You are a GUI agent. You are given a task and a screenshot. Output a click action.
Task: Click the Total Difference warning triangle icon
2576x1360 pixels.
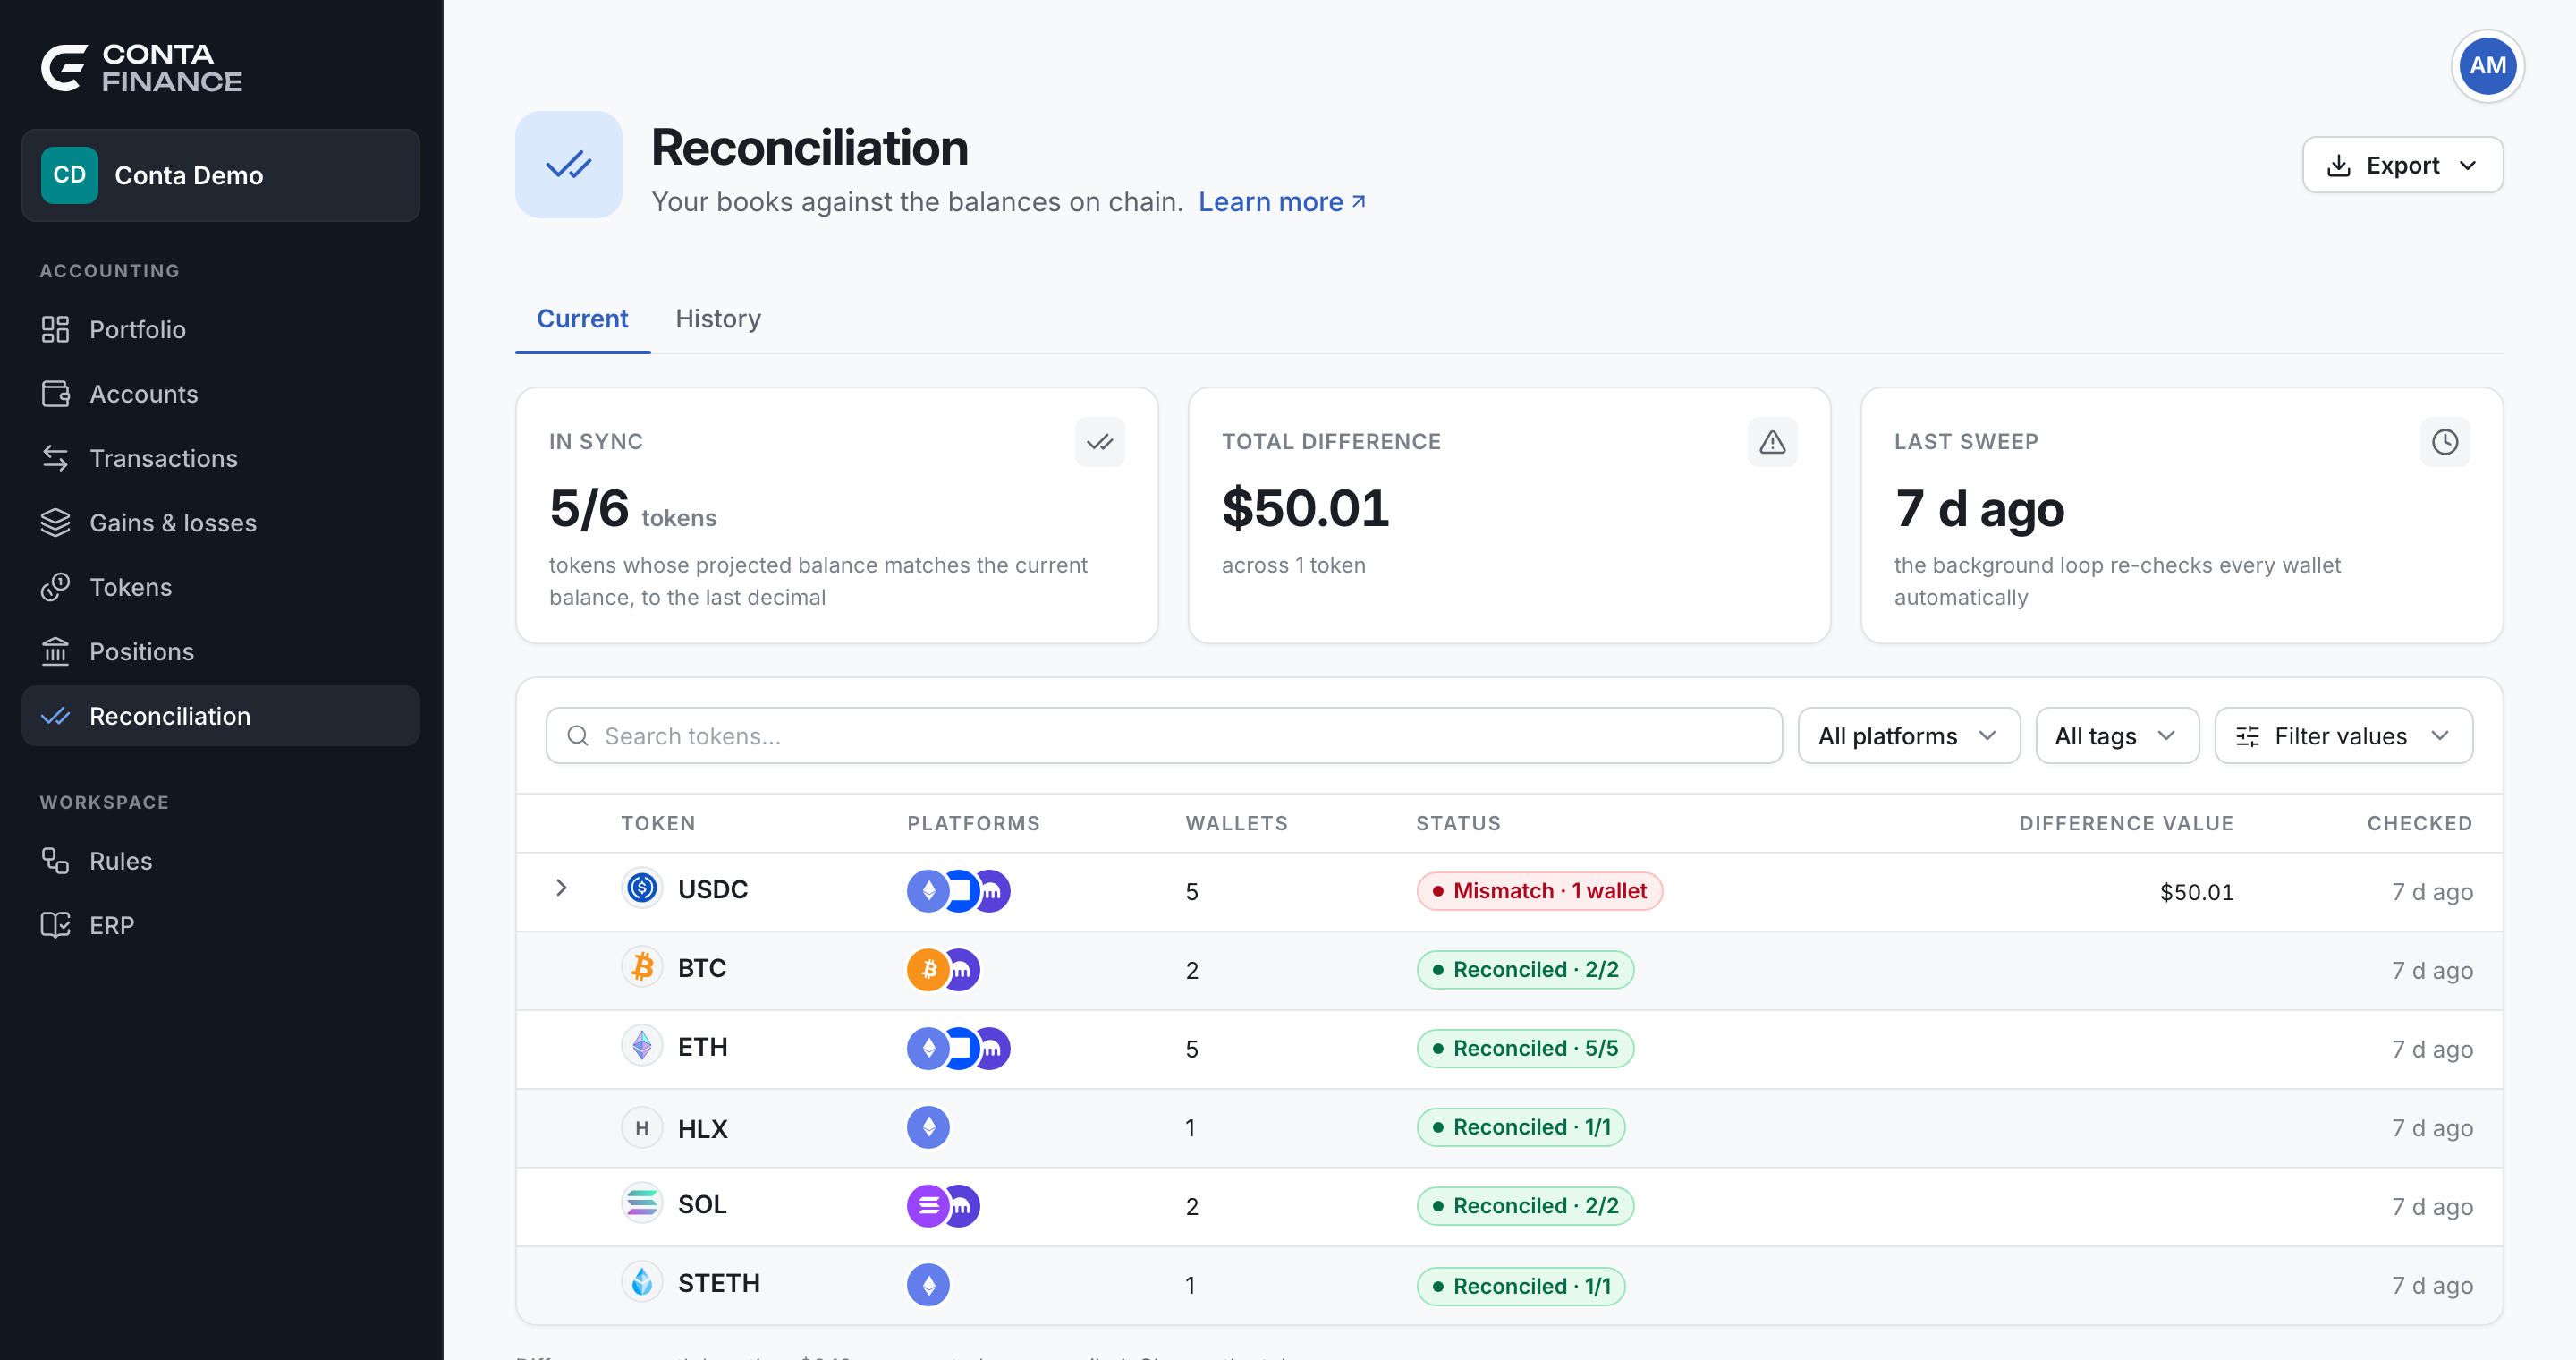(1772, 442)
